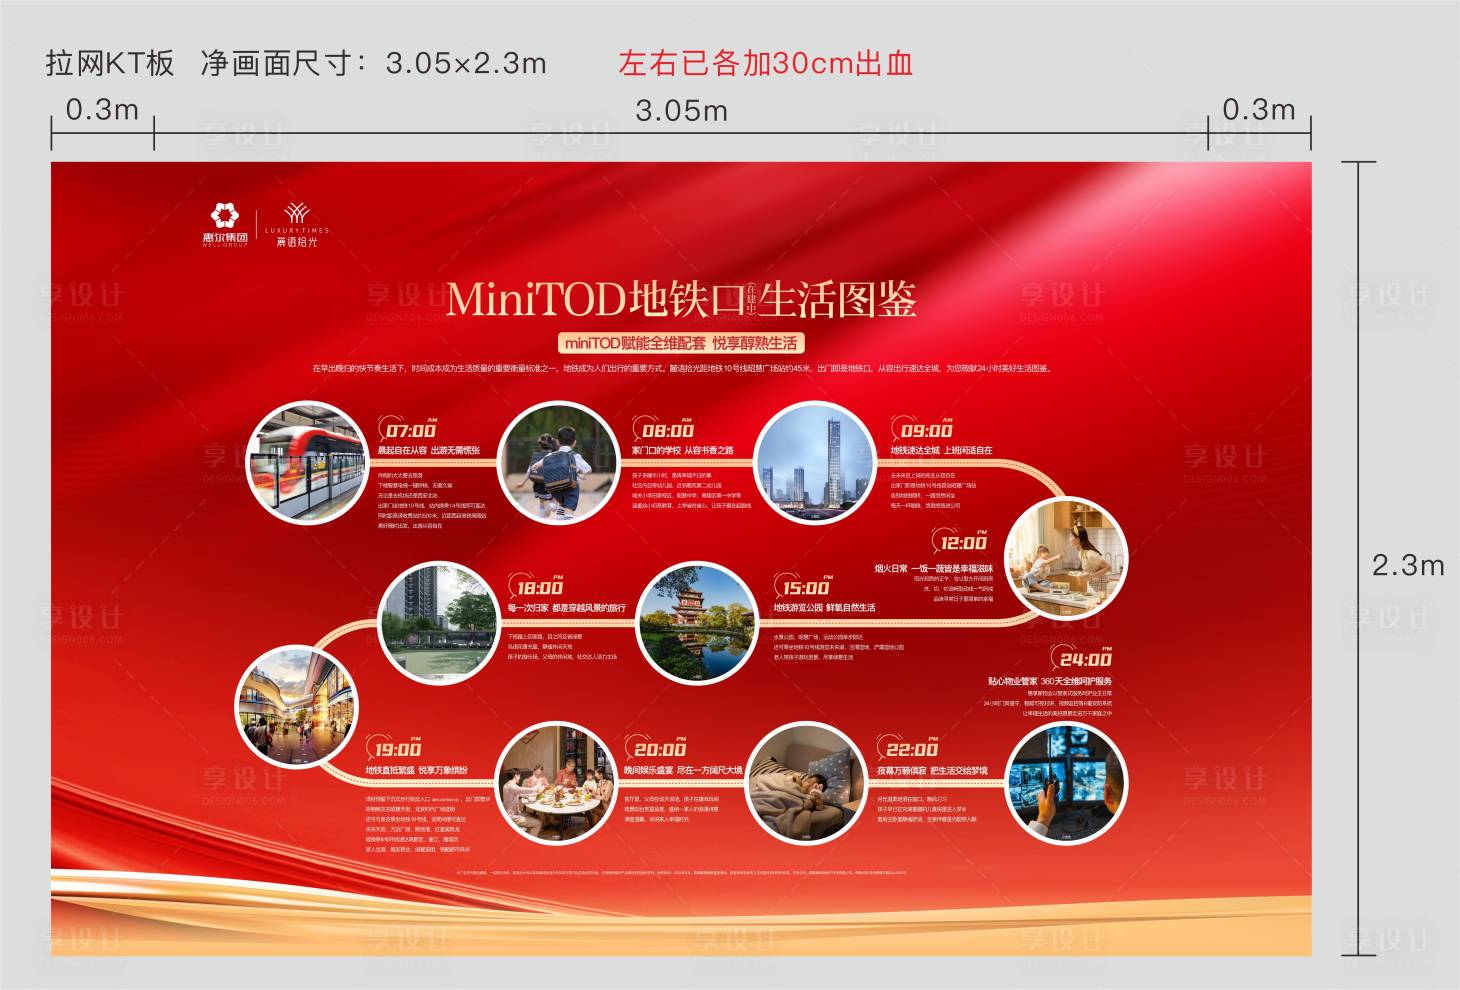Screen dimensions: 1460x990
Task: Click heading 每一次归家 都是穿越风景的旅行
Action: [566, 608]
